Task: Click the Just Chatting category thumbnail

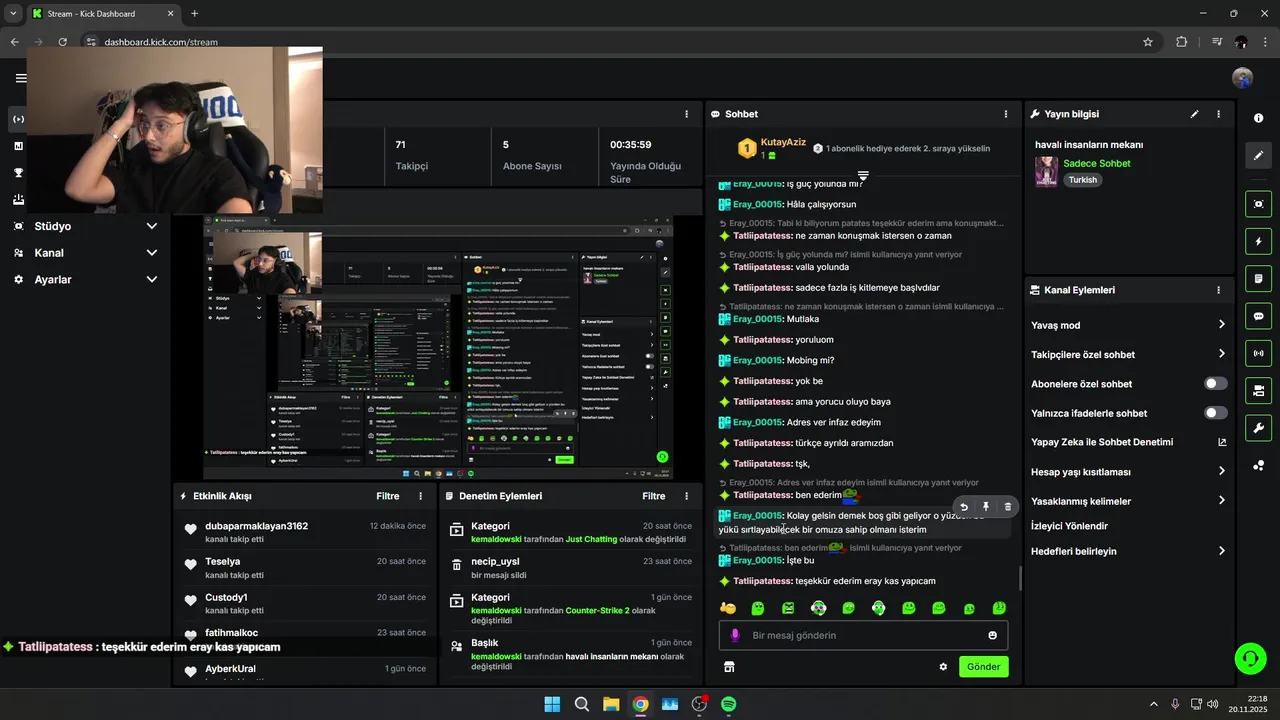Action: (x=1046, y=171)
